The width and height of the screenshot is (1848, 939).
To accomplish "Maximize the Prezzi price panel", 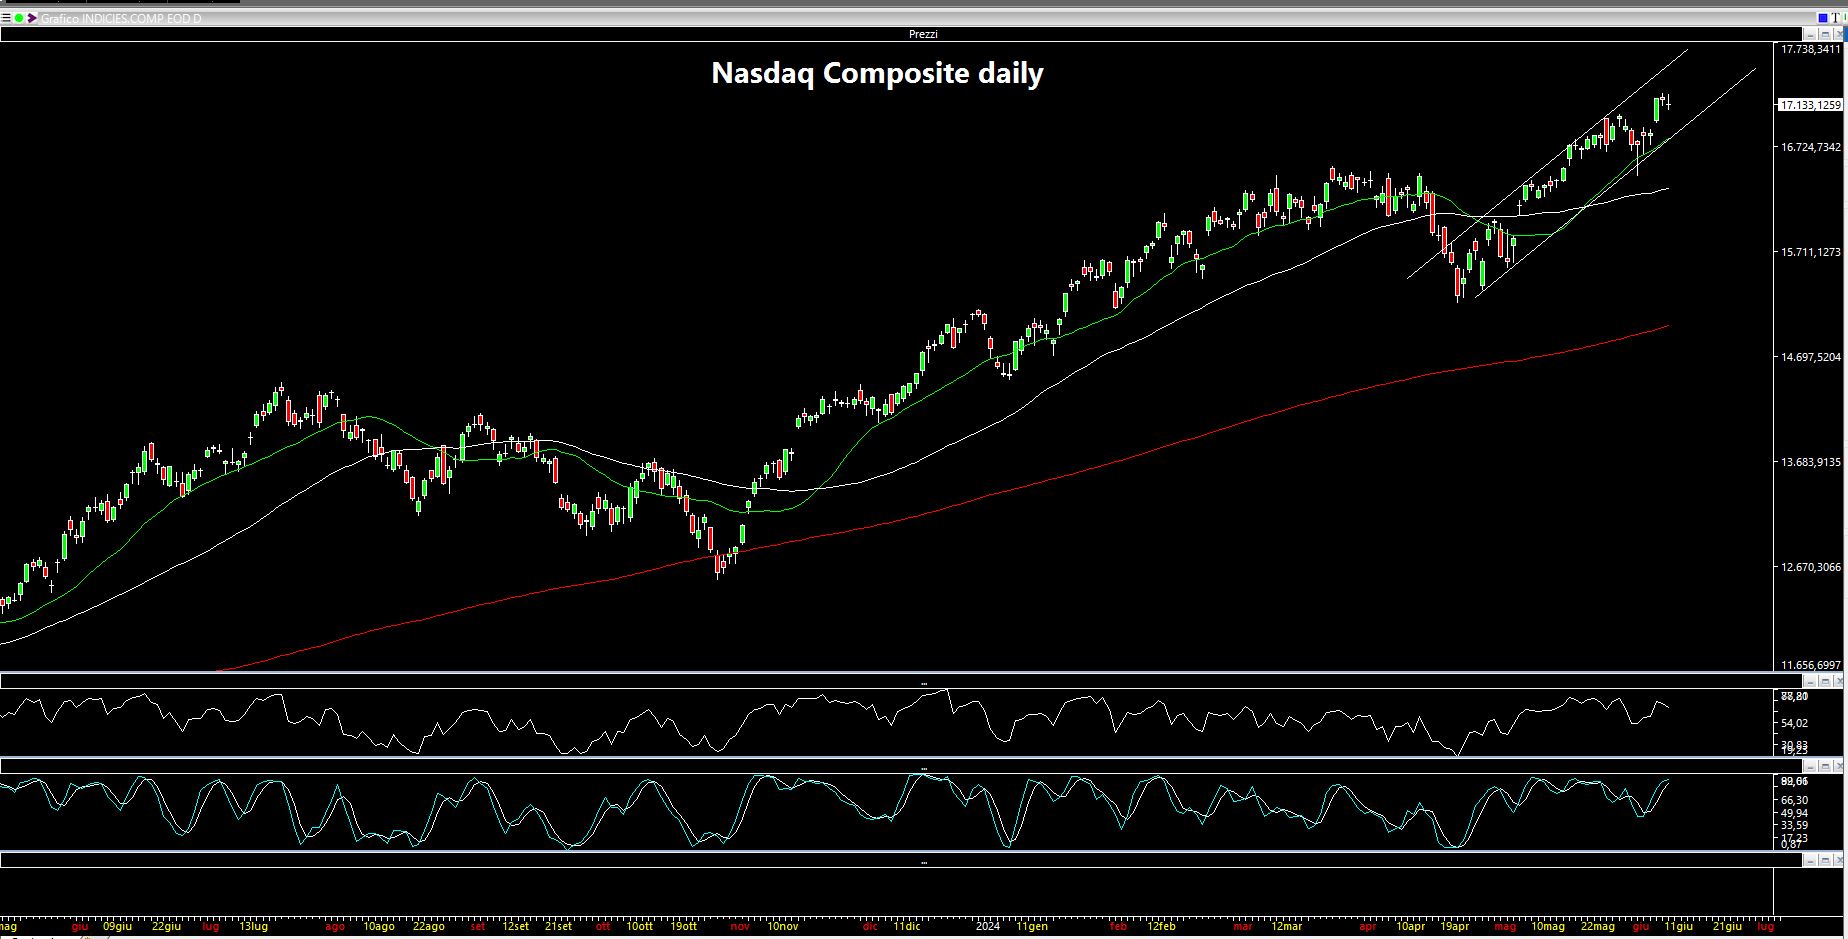I will coord(1825,34).
